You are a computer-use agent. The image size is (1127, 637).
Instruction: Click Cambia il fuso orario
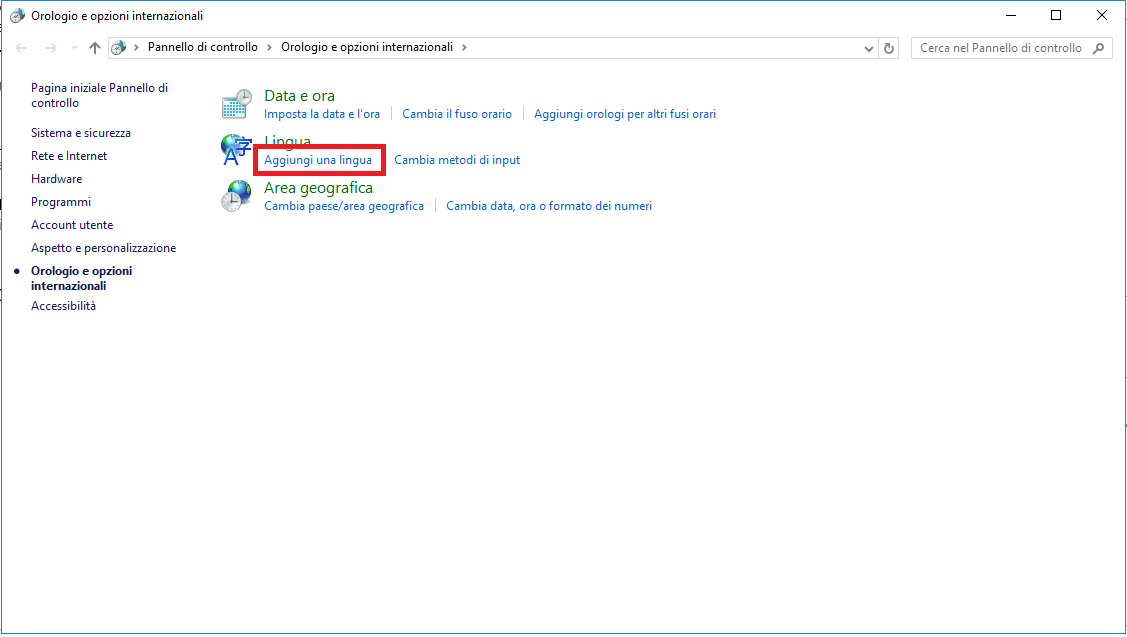[456, 114]
